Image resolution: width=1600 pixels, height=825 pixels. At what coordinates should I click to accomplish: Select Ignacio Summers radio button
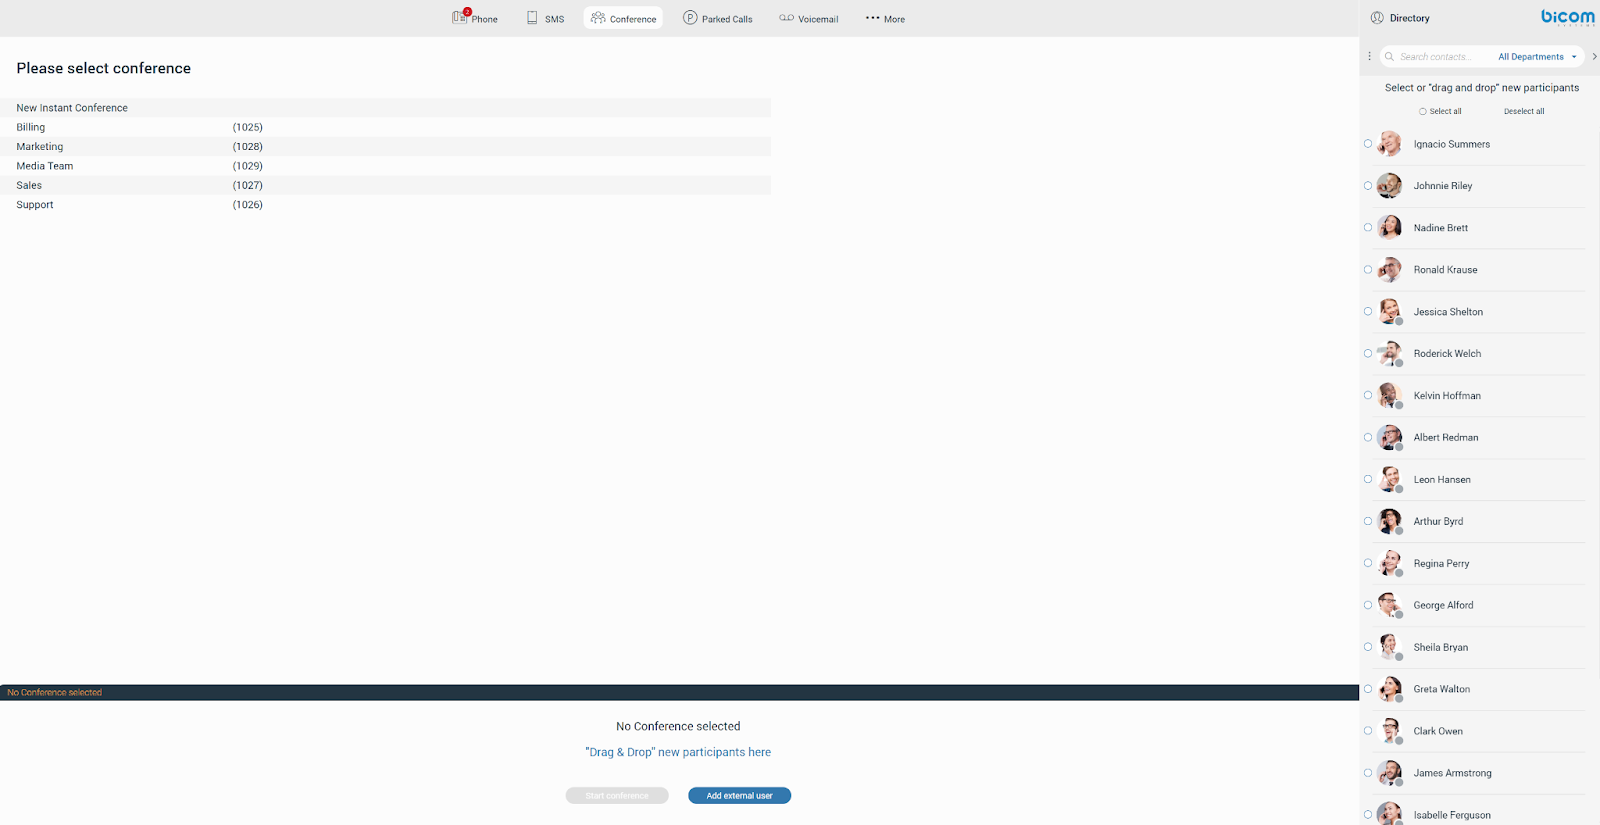[x=1368, y=144]
